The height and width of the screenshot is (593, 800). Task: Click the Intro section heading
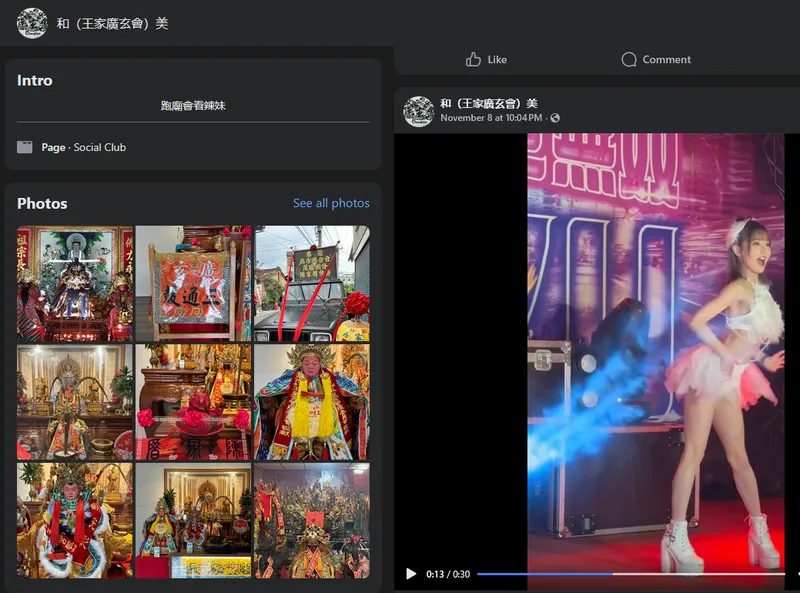35,81
